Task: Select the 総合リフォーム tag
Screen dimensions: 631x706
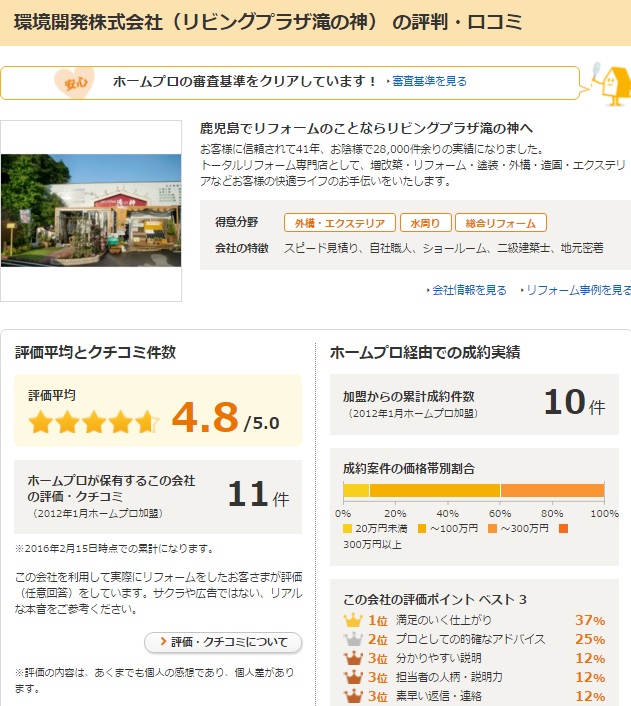Action: tap(500, 223)
